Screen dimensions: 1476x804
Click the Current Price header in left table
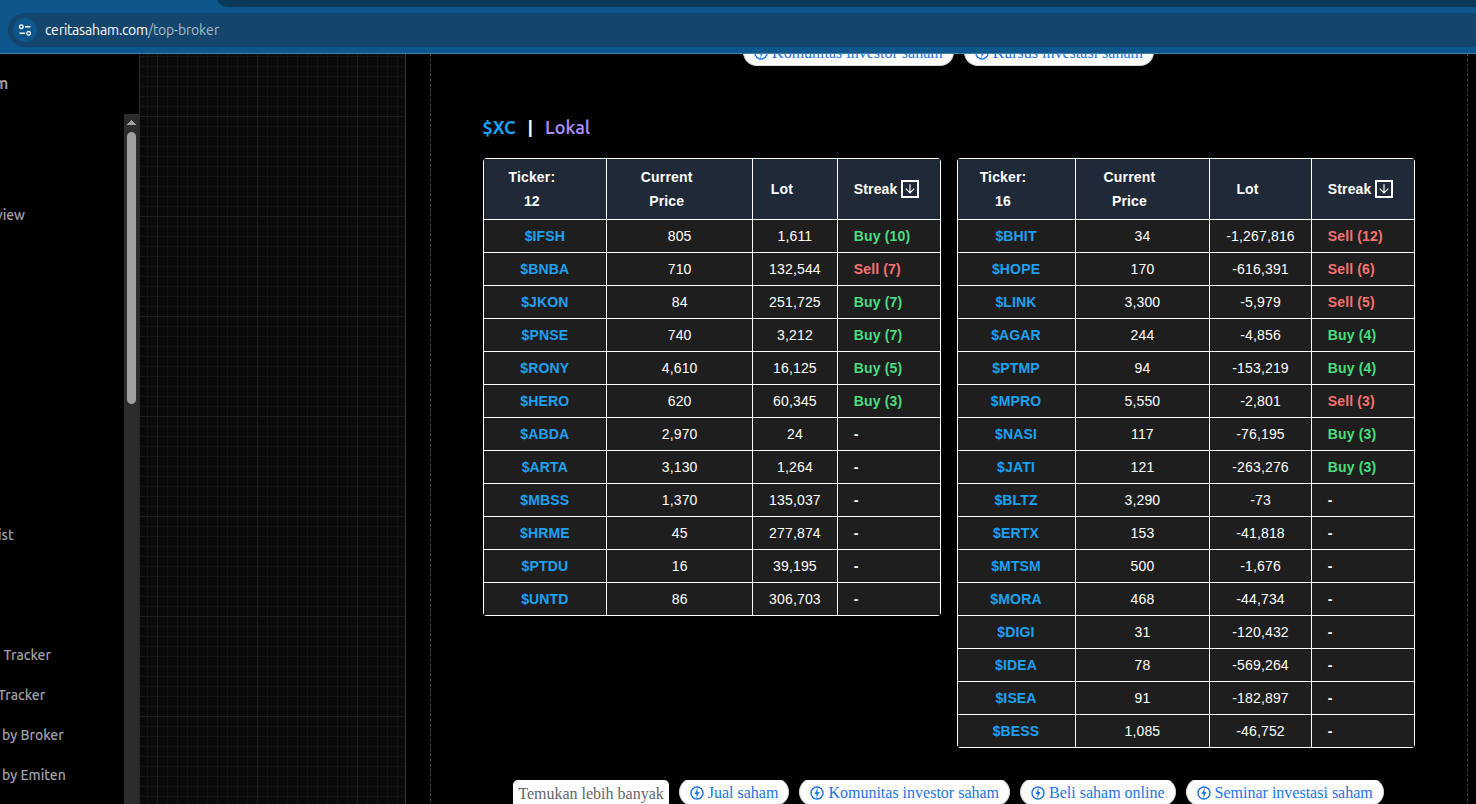666,189
